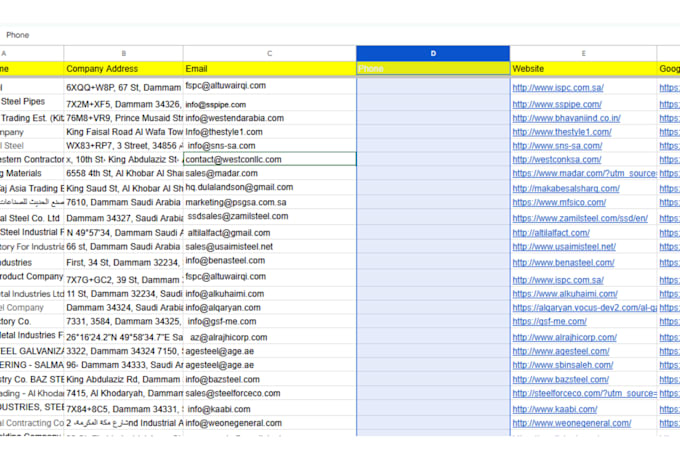The image size is (680, 459).
Task: Select the 66 st, Dammam Saudi Arabia address
Action: (x=123, y=247)
